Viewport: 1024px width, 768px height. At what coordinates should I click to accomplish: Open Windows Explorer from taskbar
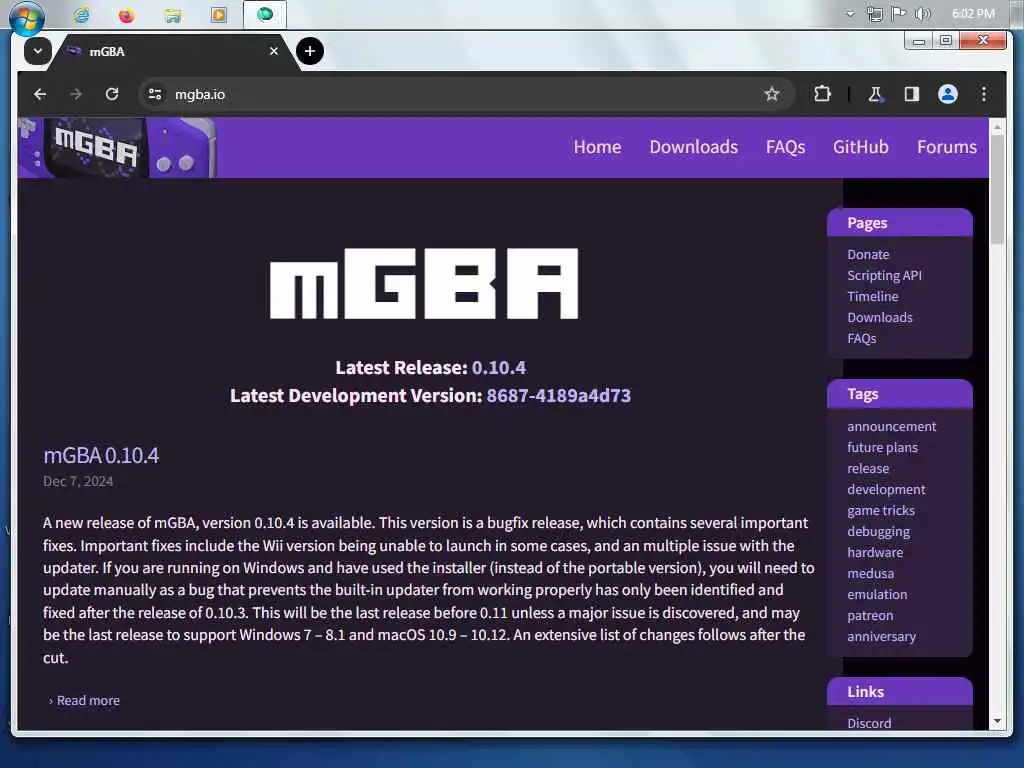point(173,14)
